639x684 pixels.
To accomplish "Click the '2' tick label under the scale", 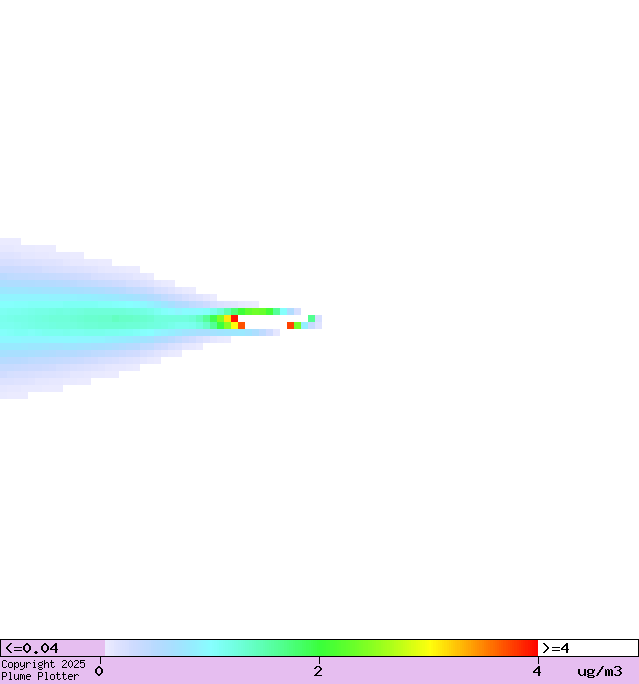I will (x=318, y=671).
